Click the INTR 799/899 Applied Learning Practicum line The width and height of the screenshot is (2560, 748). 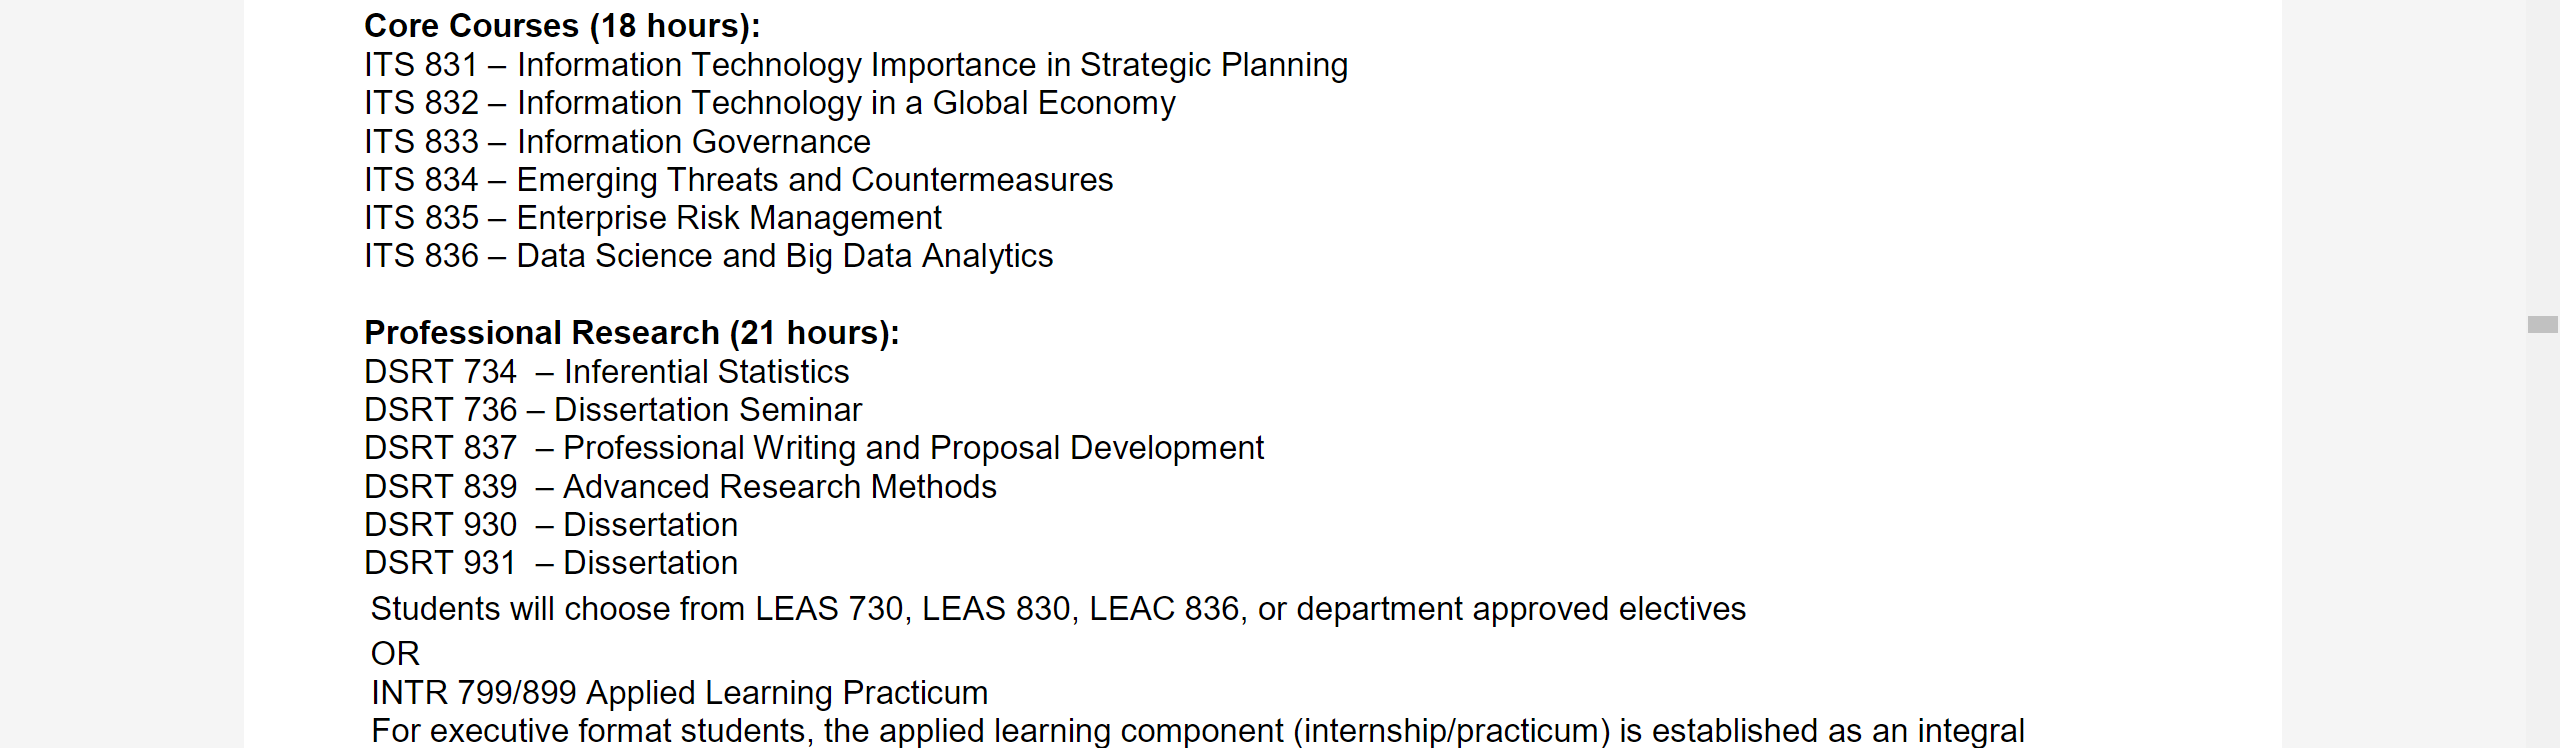point(679,693)
